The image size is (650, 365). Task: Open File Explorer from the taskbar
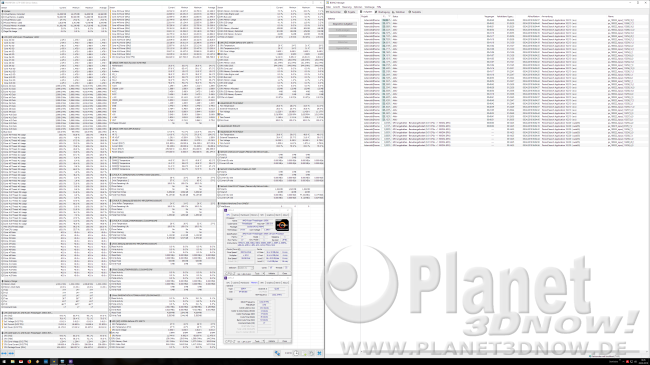coord(13,362)
